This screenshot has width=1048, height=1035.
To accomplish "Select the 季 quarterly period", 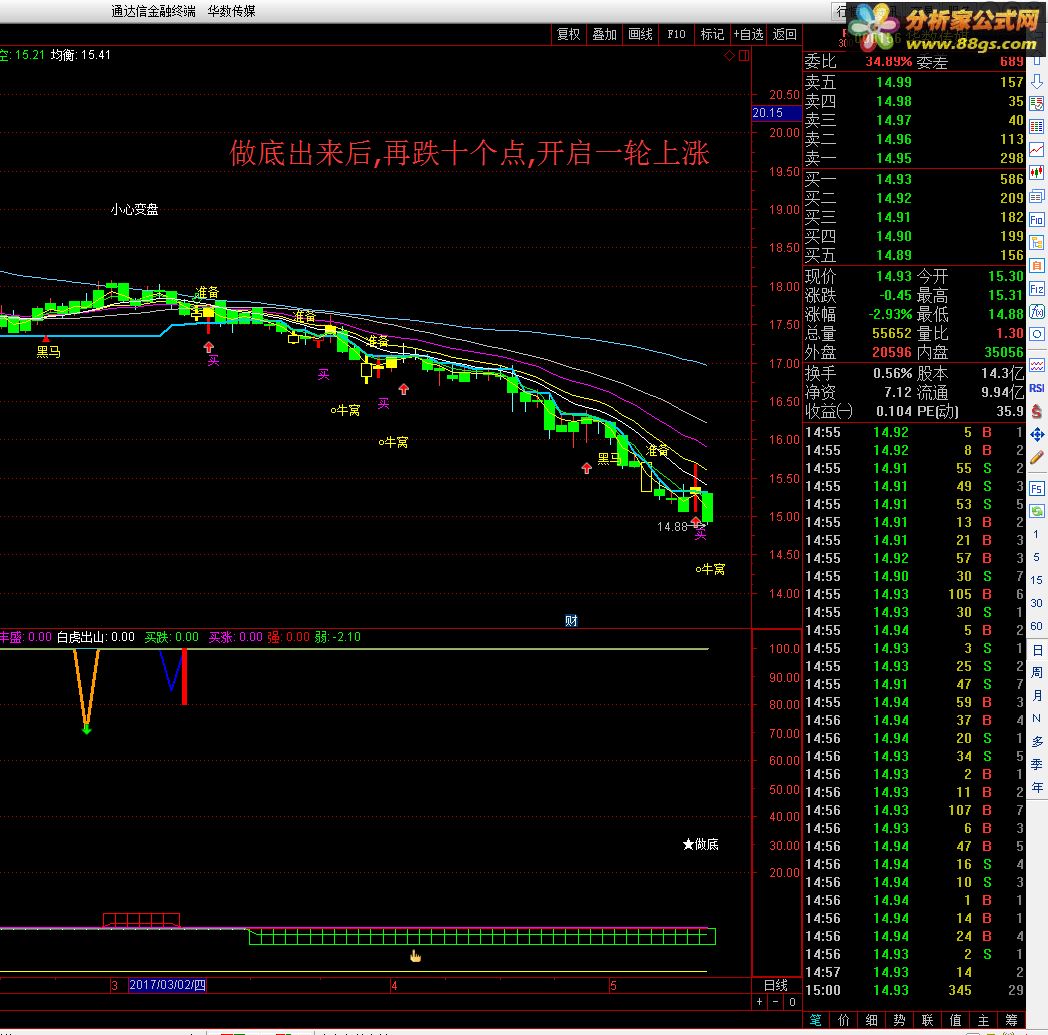I will point(1037,764).
